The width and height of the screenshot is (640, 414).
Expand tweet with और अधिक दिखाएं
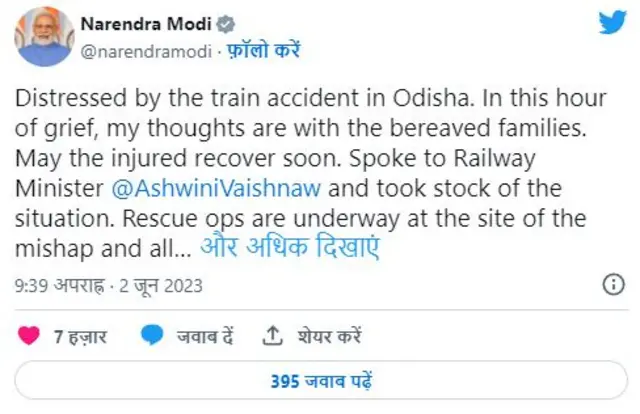pyautogui.click(x=291, y=246)
